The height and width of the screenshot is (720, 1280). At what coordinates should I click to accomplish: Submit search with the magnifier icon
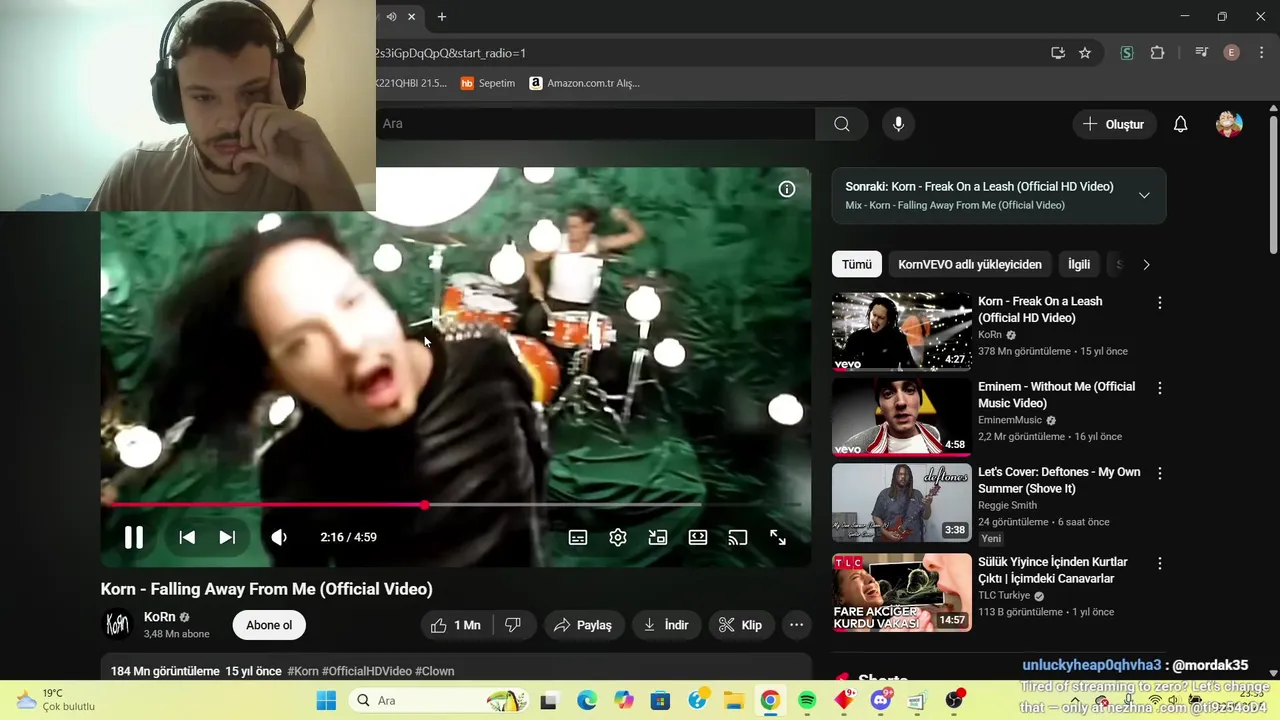pos(842,124)
